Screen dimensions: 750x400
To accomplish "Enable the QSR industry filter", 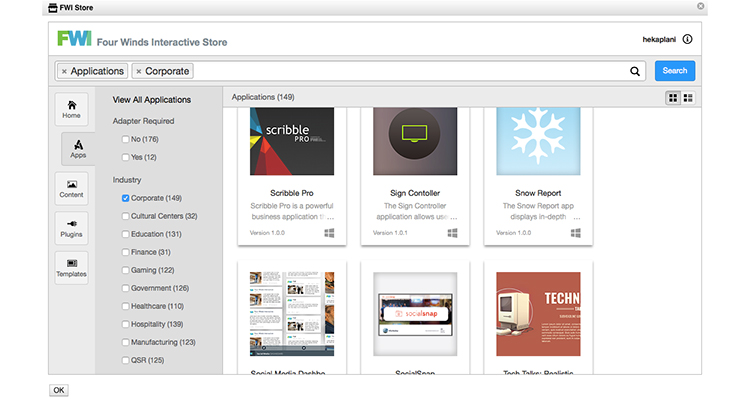I will pos(125,360).
